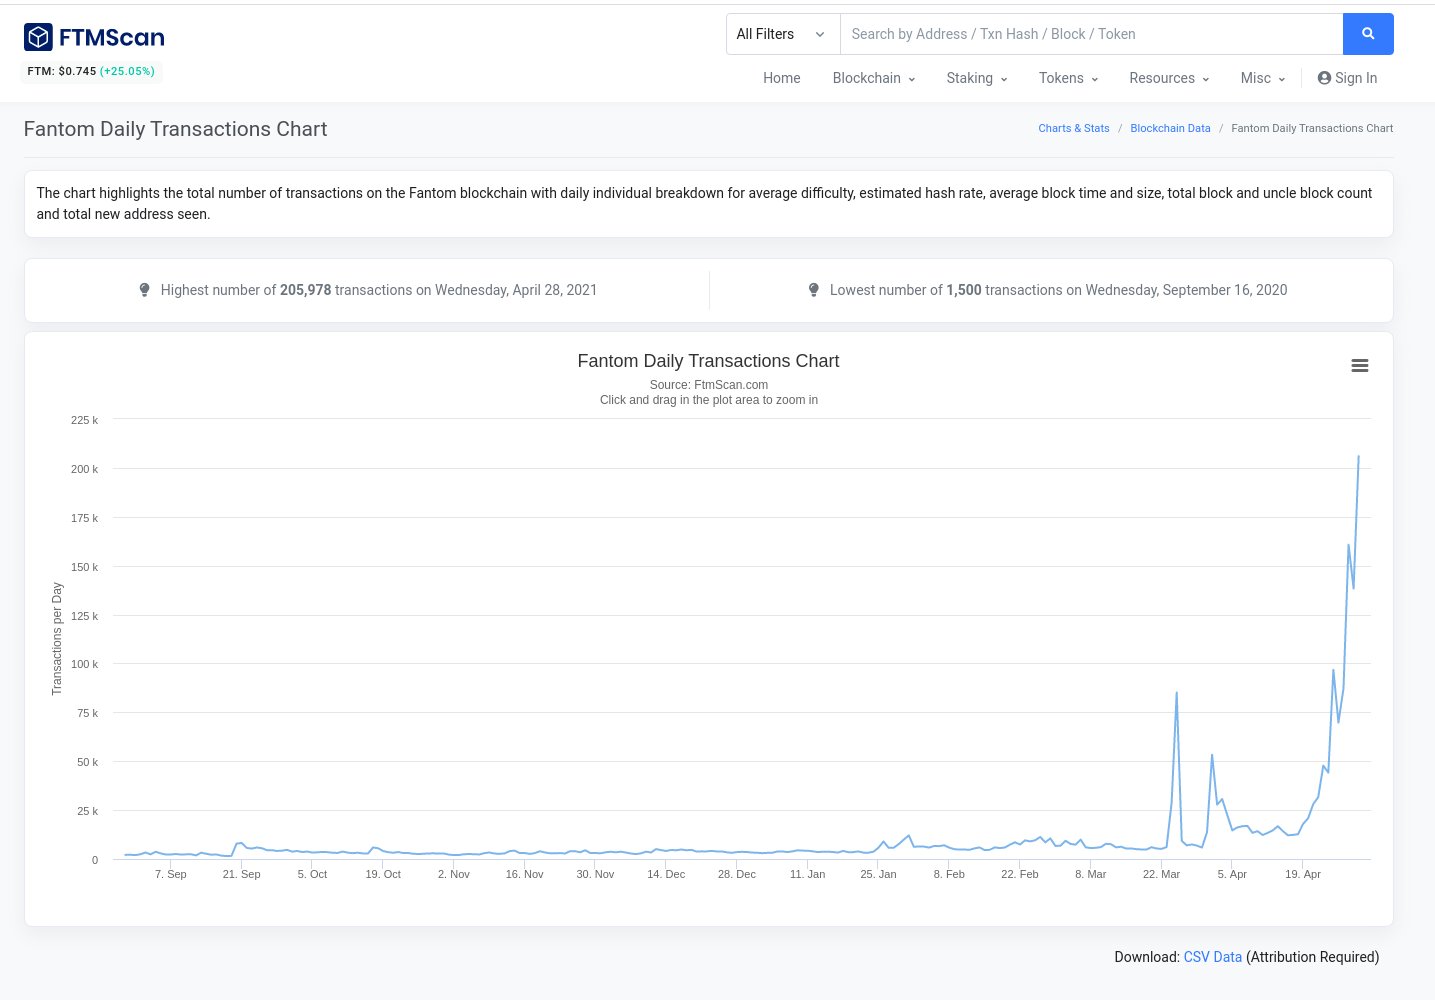Click the chart peak data point near 200k

click(1358, 457)
